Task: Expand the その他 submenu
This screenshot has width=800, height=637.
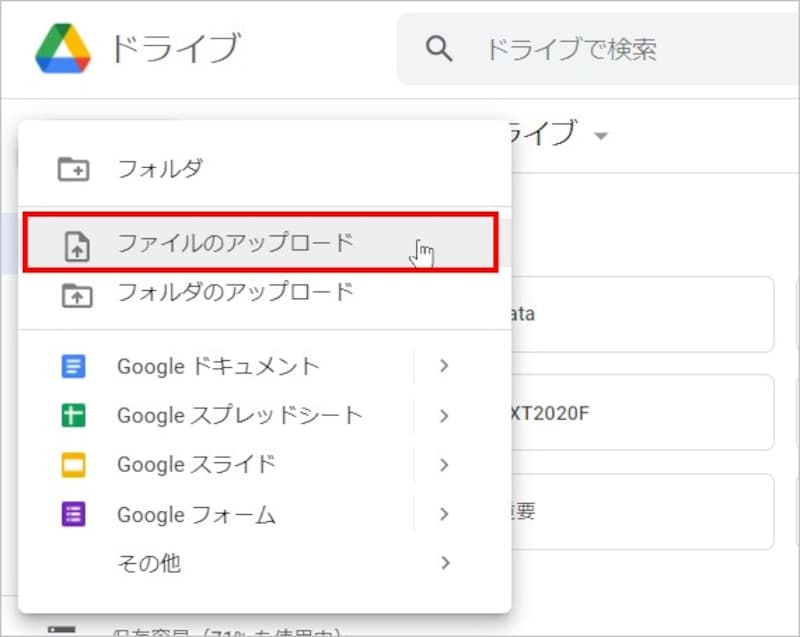Action: (445, 563)
